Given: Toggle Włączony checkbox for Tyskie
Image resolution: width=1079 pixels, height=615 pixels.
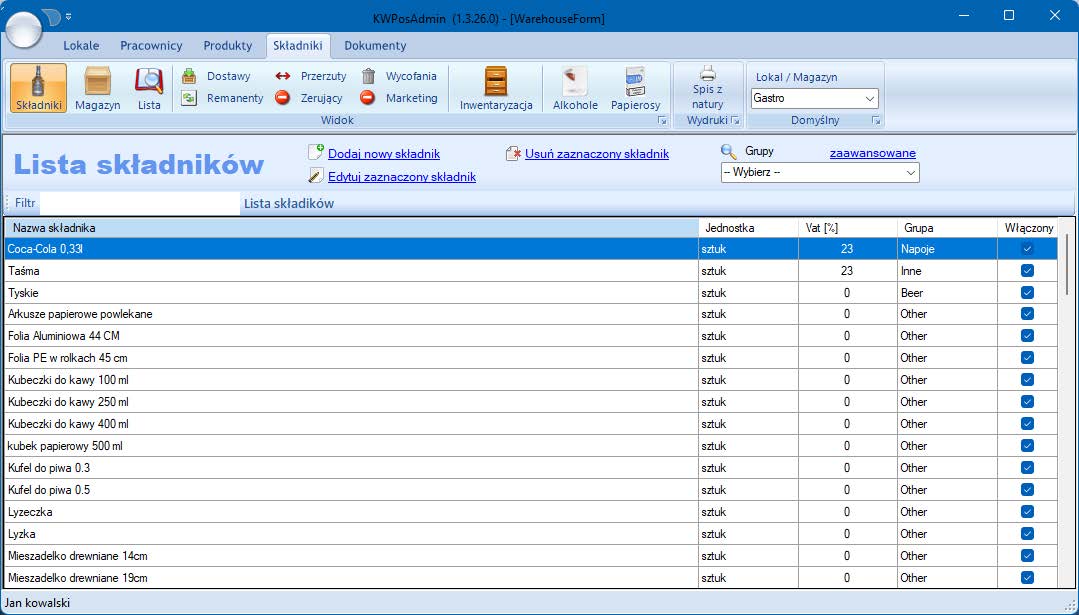Looking at the screenshot, I should [x=1027, y=292].
